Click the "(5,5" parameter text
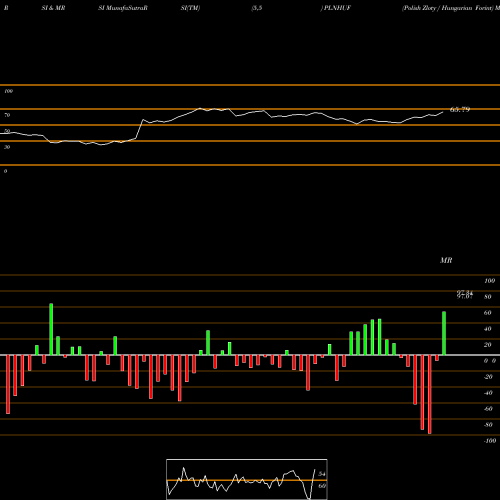Image resolution: width=500 pixels, height=500 pixels. coord(257,8)
